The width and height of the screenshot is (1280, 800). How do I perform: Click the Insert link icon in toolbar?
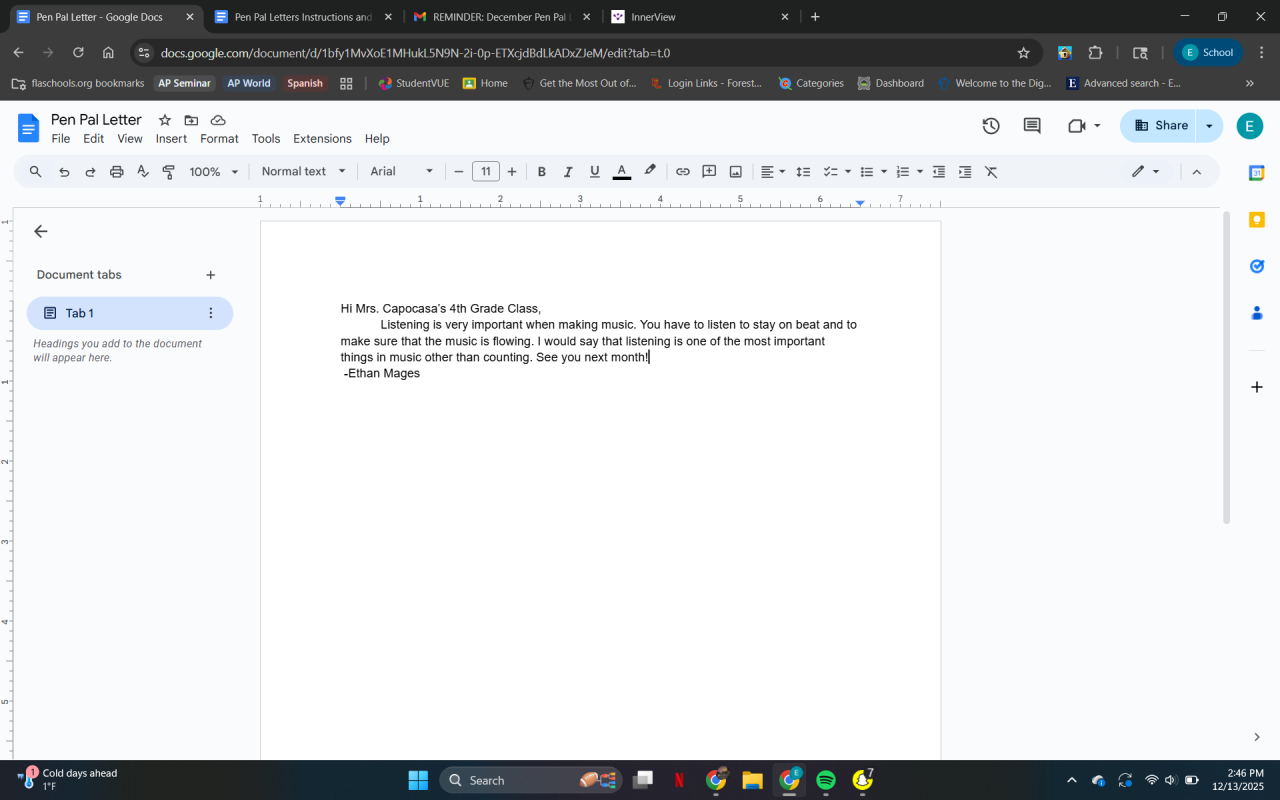coord(683,172)
